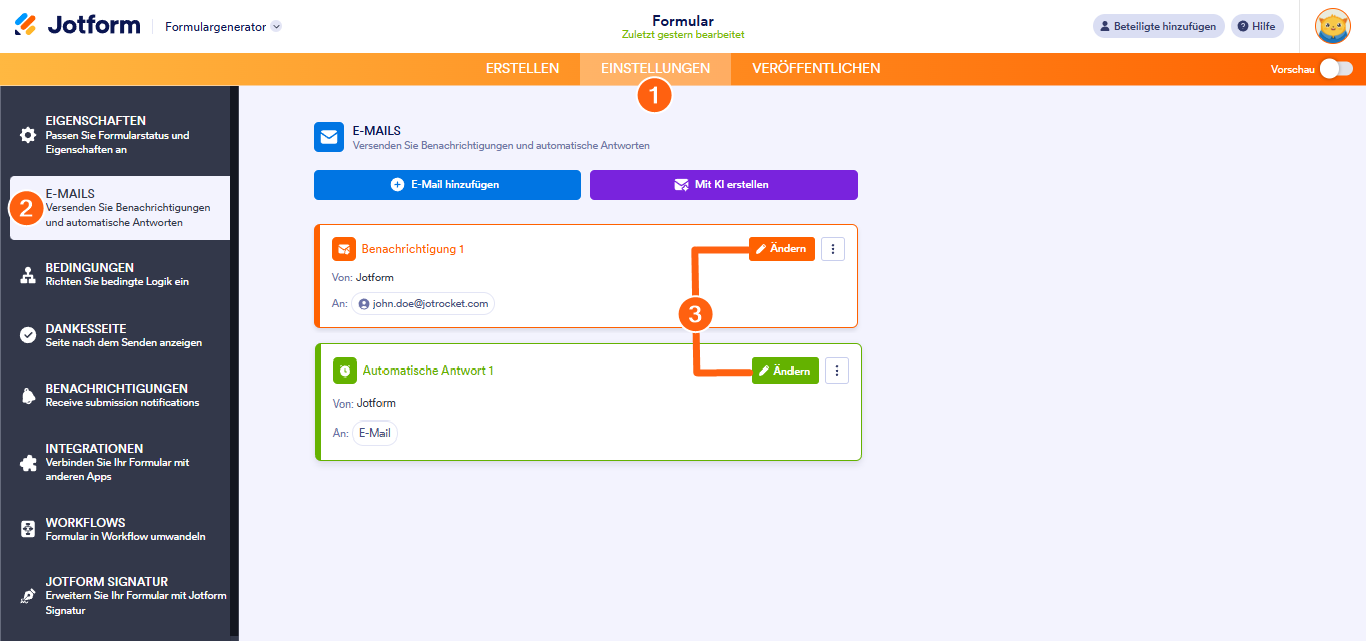Screen dimensions: 1366x641
Task: Click Ändern on Automatische Antwort 1
Action: click(785, 371)
